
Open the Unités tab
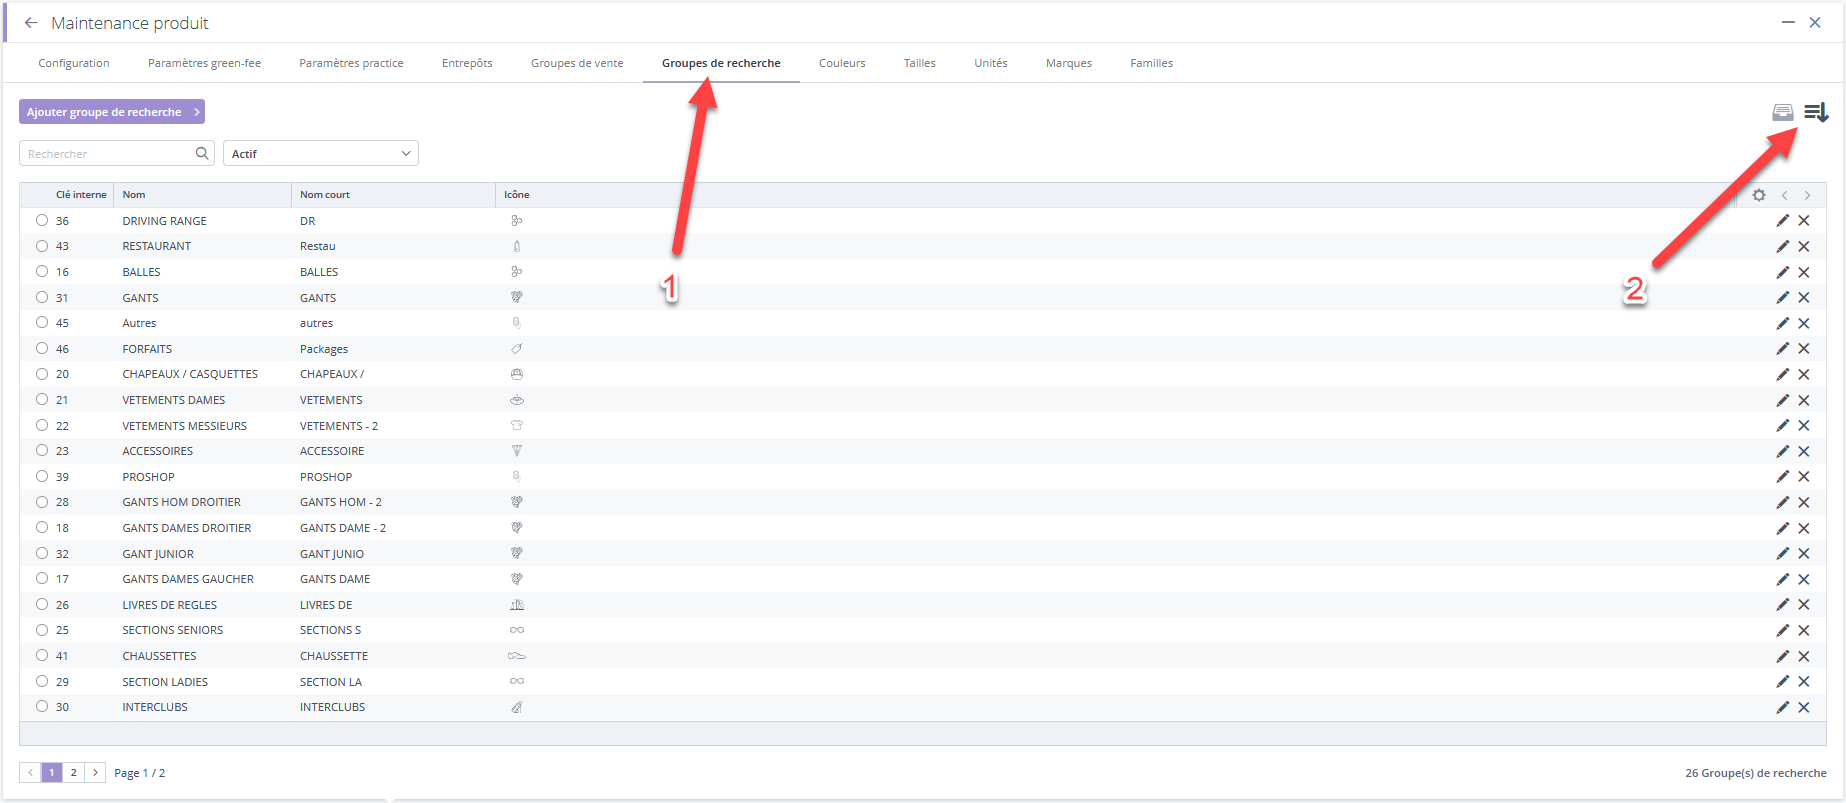991,63
